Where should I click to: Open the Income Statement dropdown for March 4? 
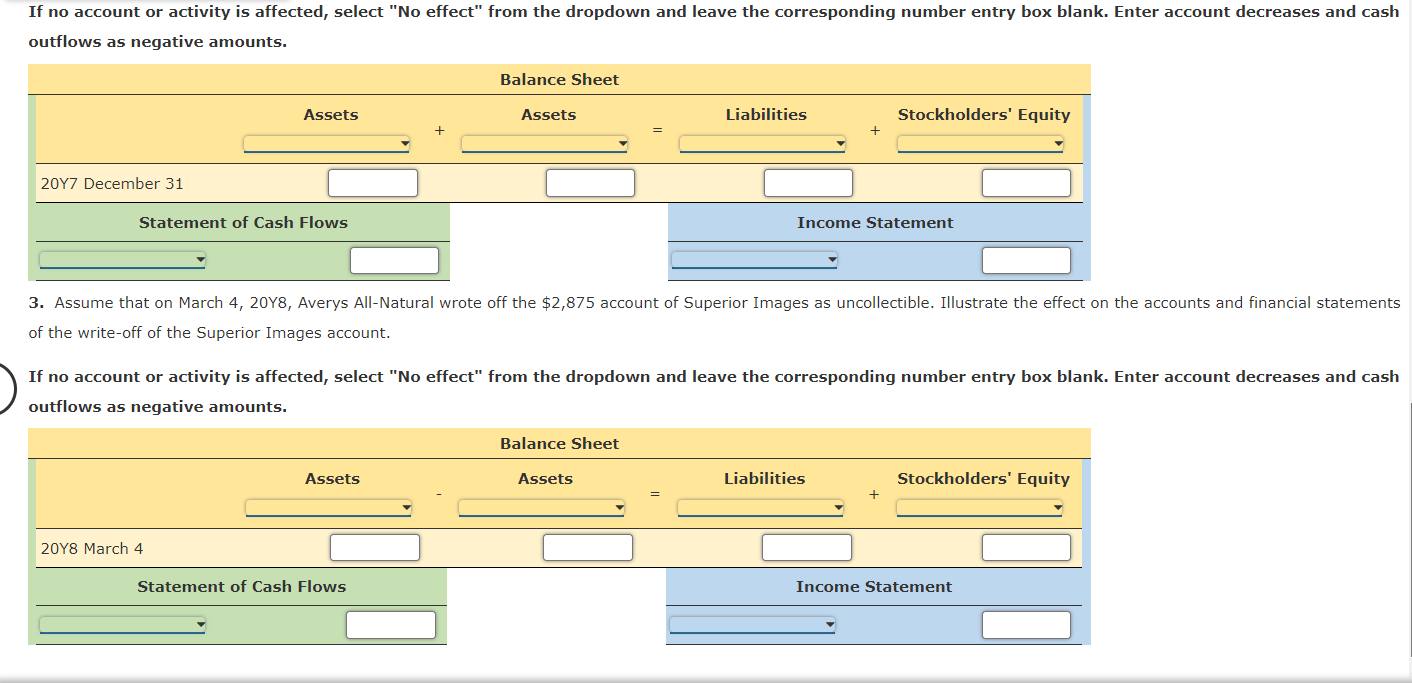pos(754,623)
